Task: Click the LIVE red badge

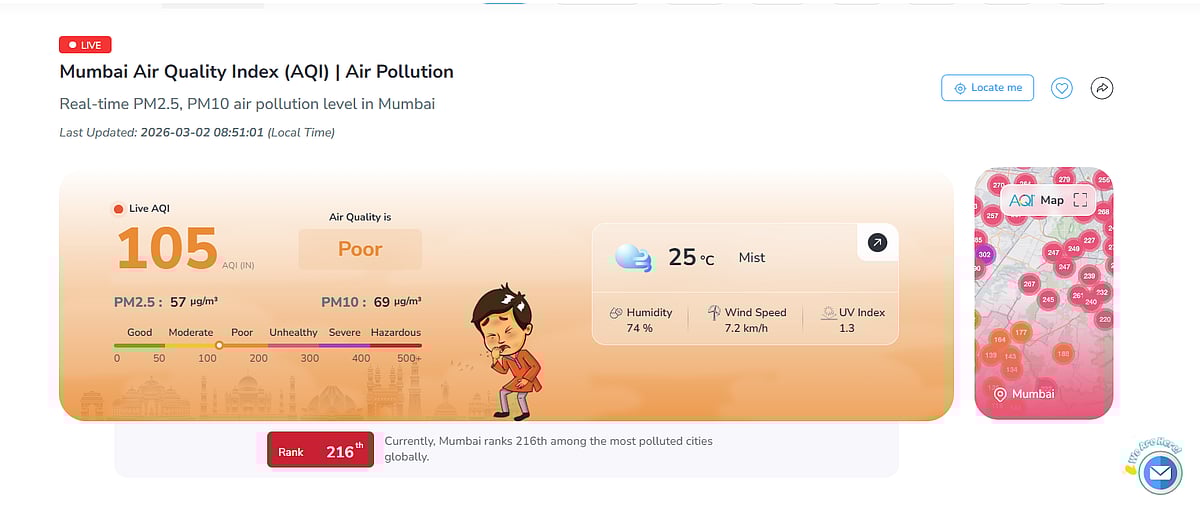Action: pyautogui.click(x=85, y=45)
